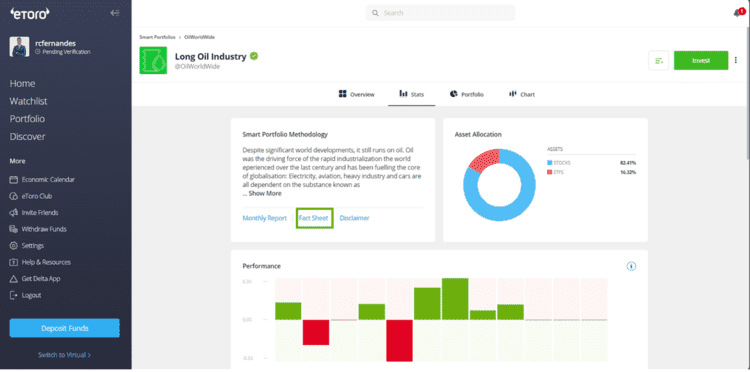This screenshot has height=372, width=750.
Task: Open the eToro Club label
Action: 37,196
